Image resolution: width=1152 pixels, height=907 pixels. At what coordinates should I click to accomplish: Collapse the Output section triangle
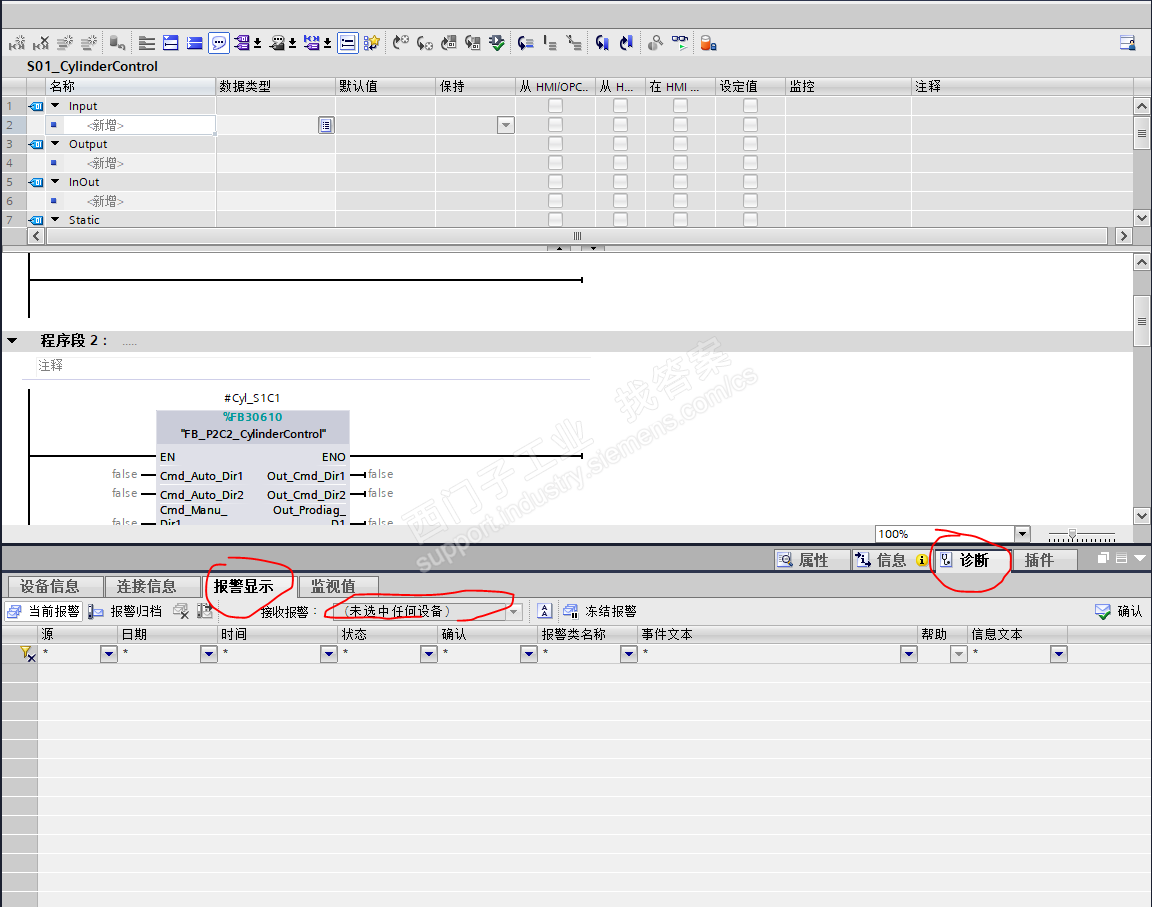click(55, 144)
